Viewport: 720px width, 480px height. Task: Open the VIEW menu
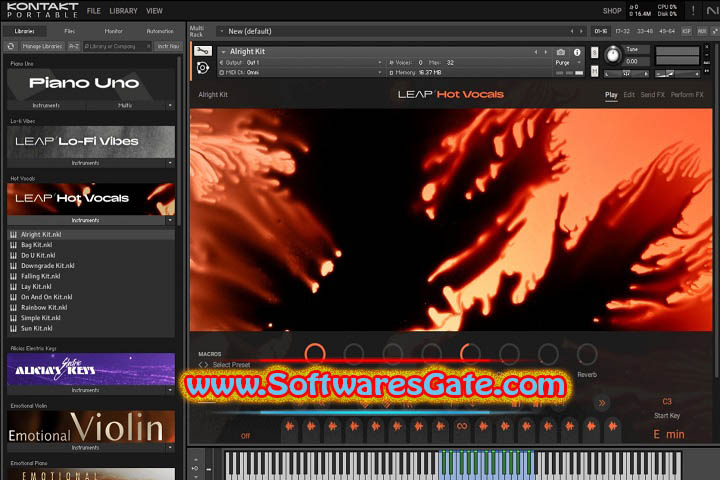click(x=154, y=11)
